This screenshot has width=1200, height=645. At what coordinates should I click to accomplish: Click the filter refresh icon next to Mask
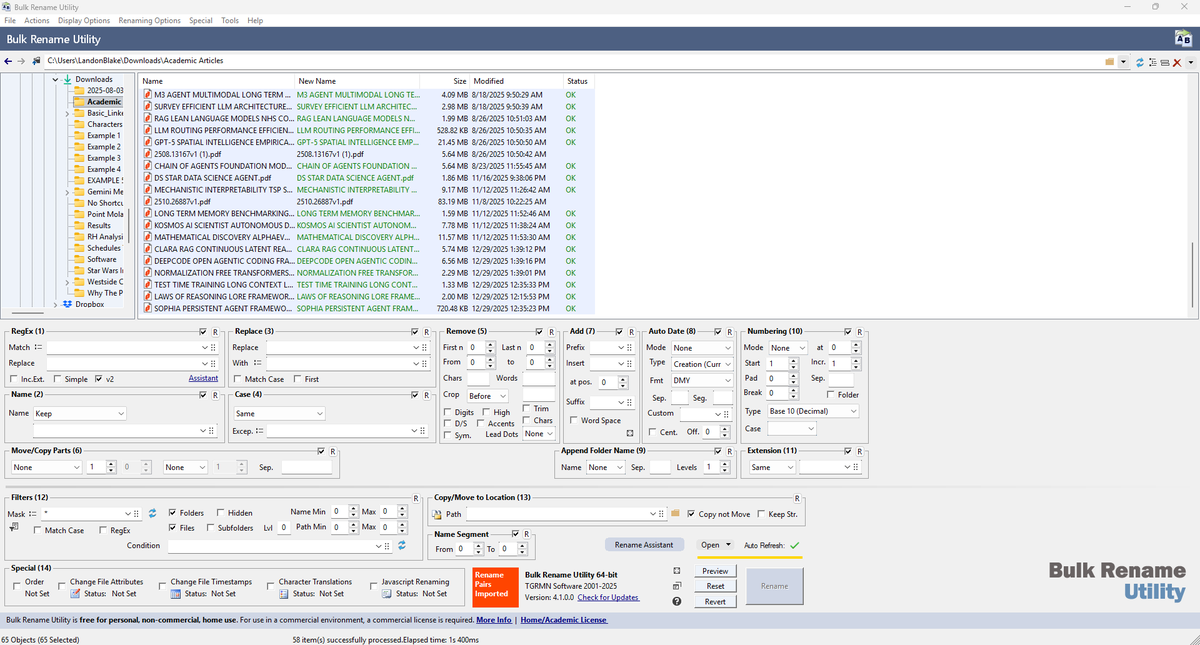[x=153, y=513]
